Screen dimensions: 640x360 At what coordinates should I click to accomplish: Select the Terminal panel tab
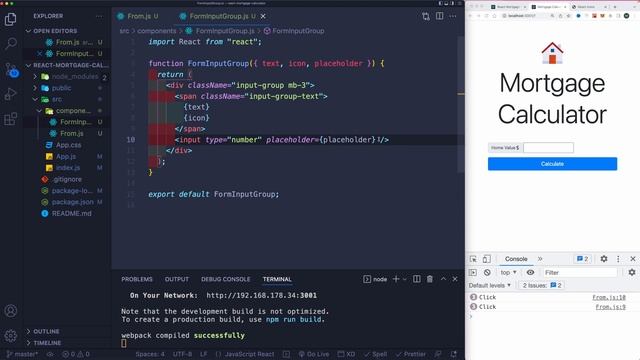pos(277,279)
